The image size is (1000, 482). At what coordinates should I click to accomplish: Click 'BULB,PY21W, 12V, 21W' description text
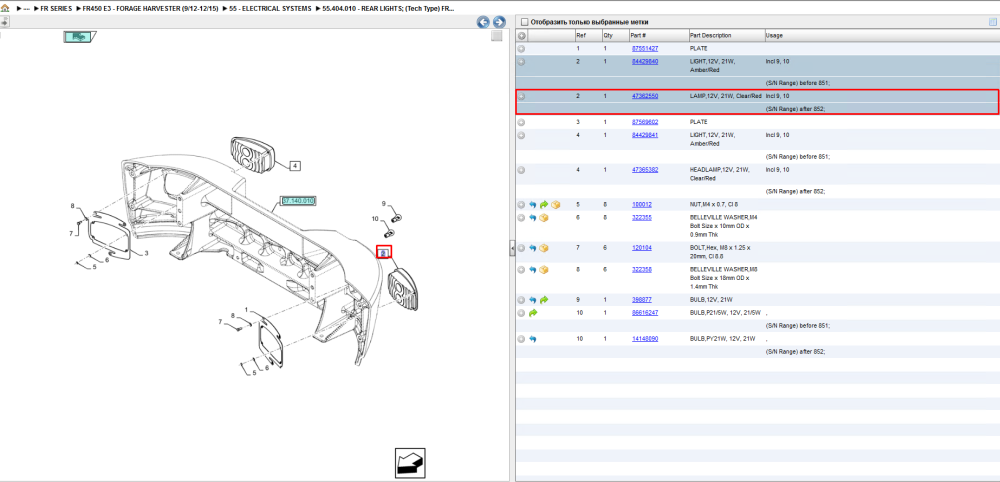[723, 339]
